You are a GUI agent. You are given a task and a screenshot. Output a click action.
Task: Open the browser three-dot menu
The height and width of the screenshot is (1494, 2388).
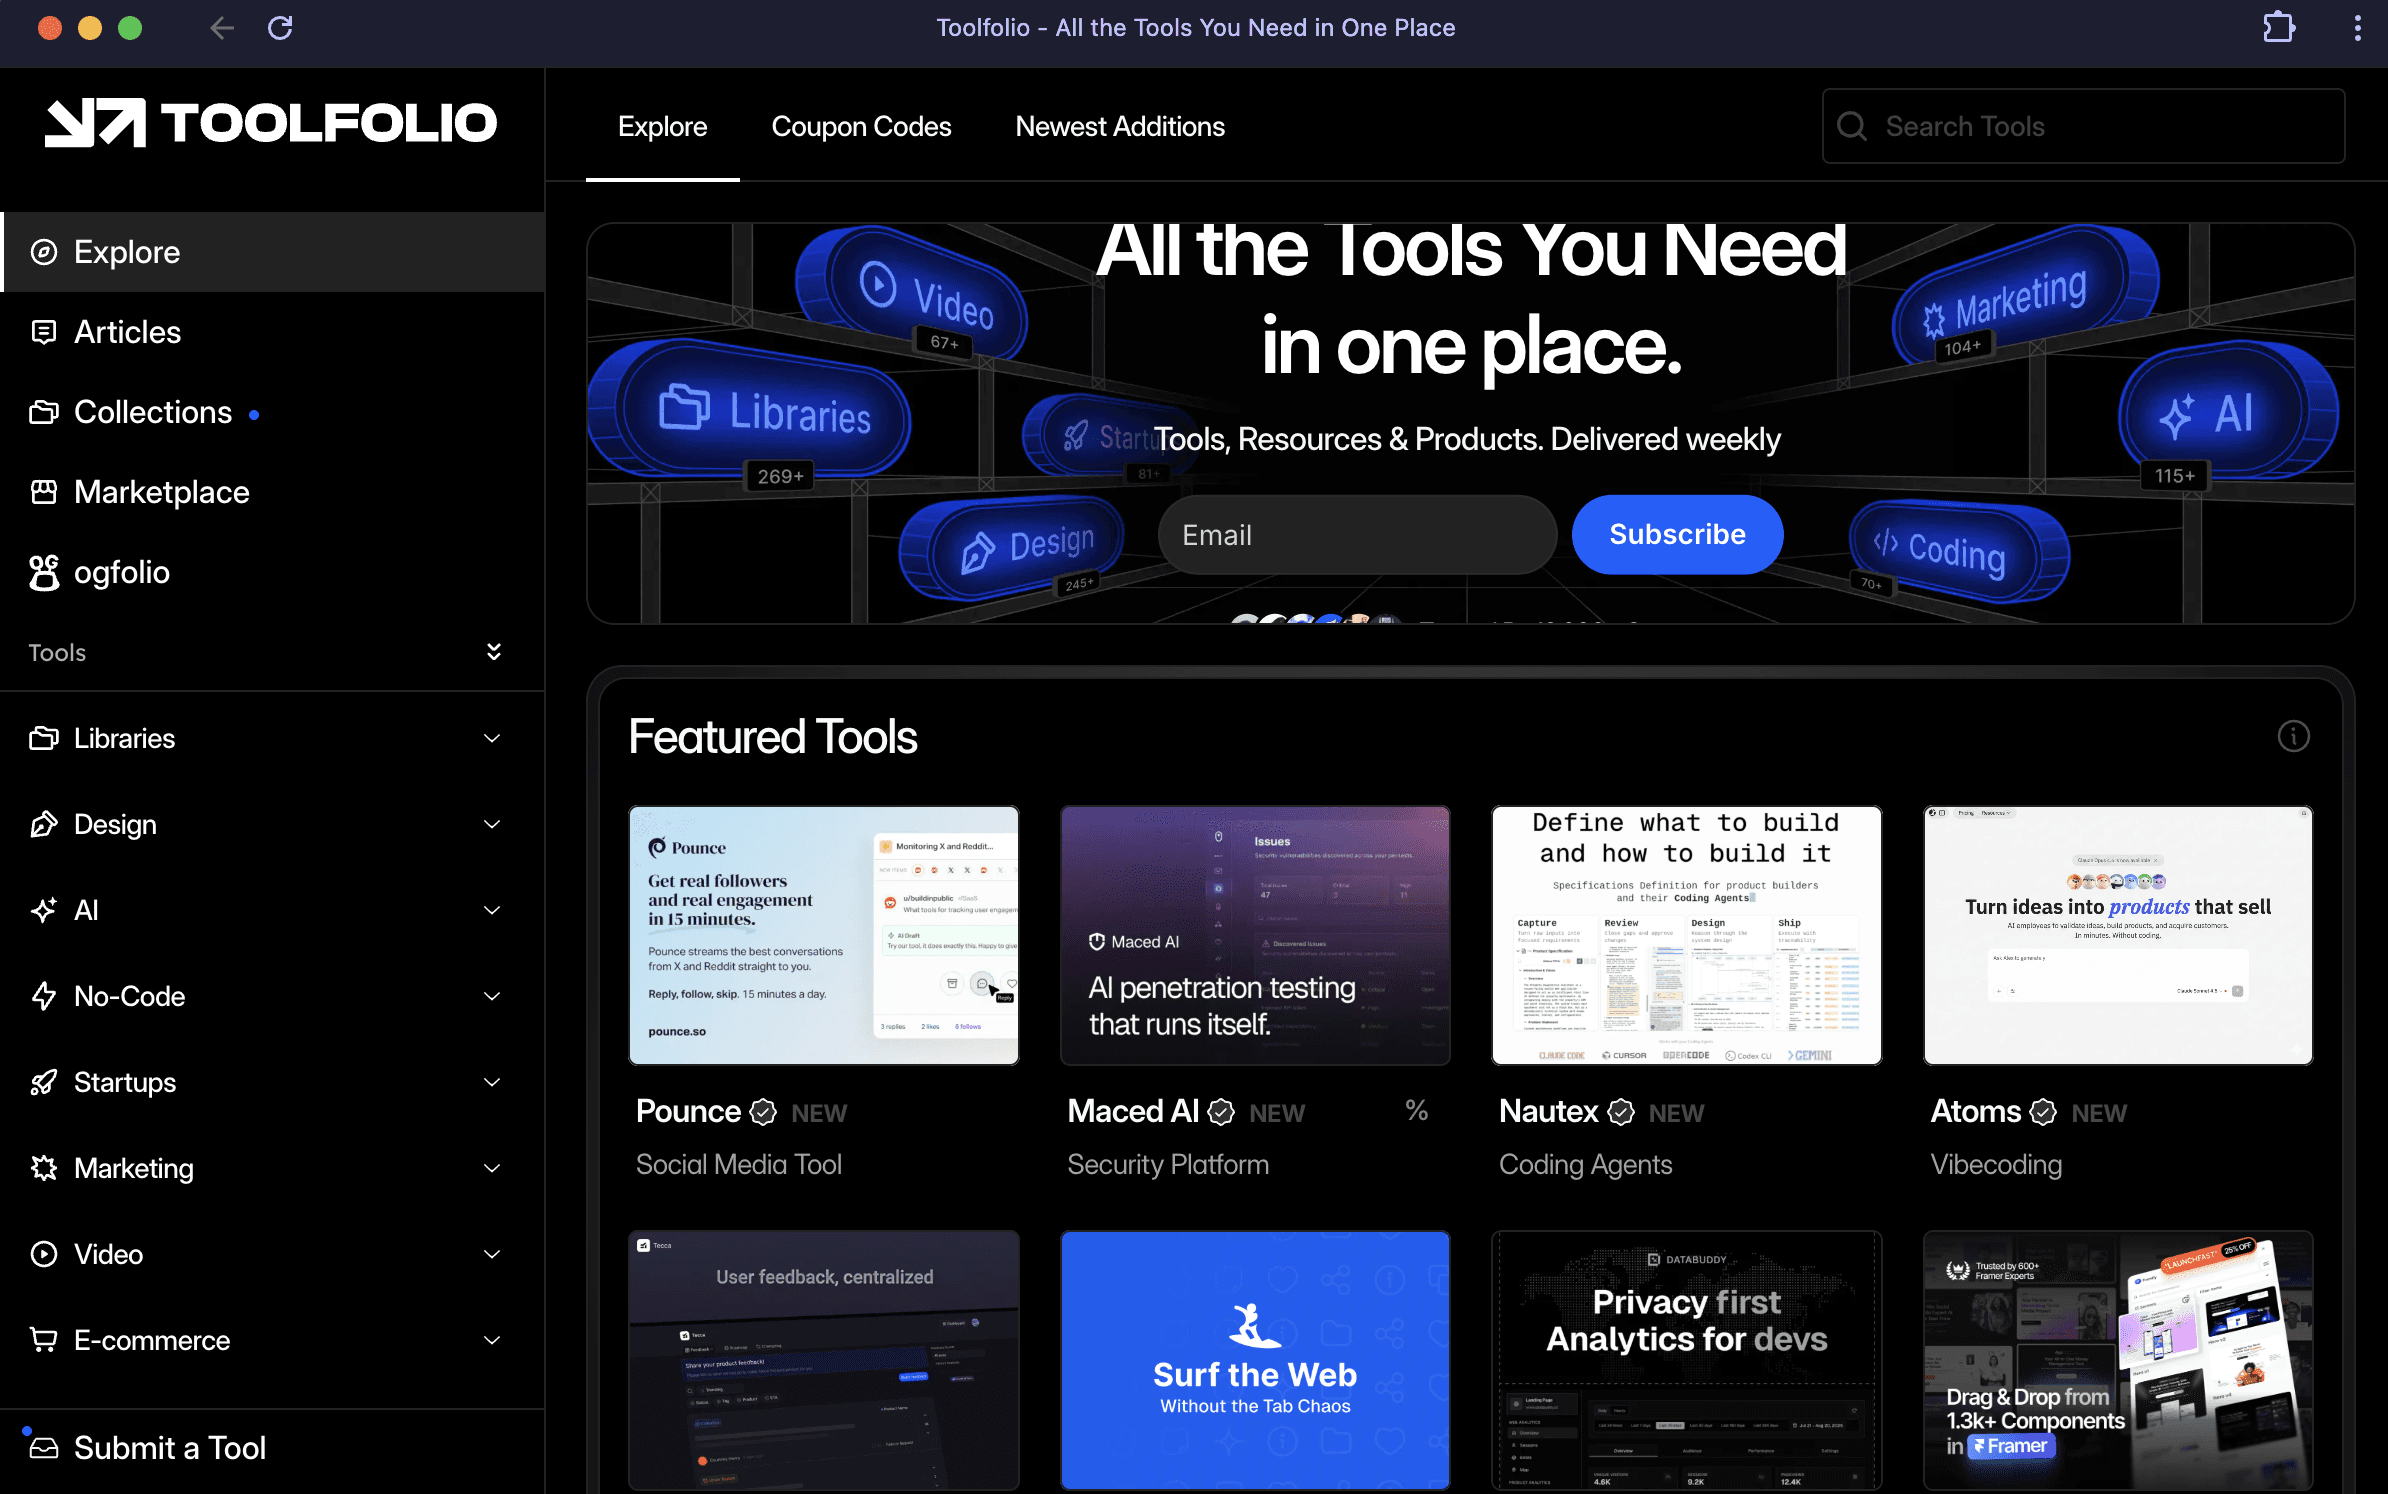click(2357, 28)
